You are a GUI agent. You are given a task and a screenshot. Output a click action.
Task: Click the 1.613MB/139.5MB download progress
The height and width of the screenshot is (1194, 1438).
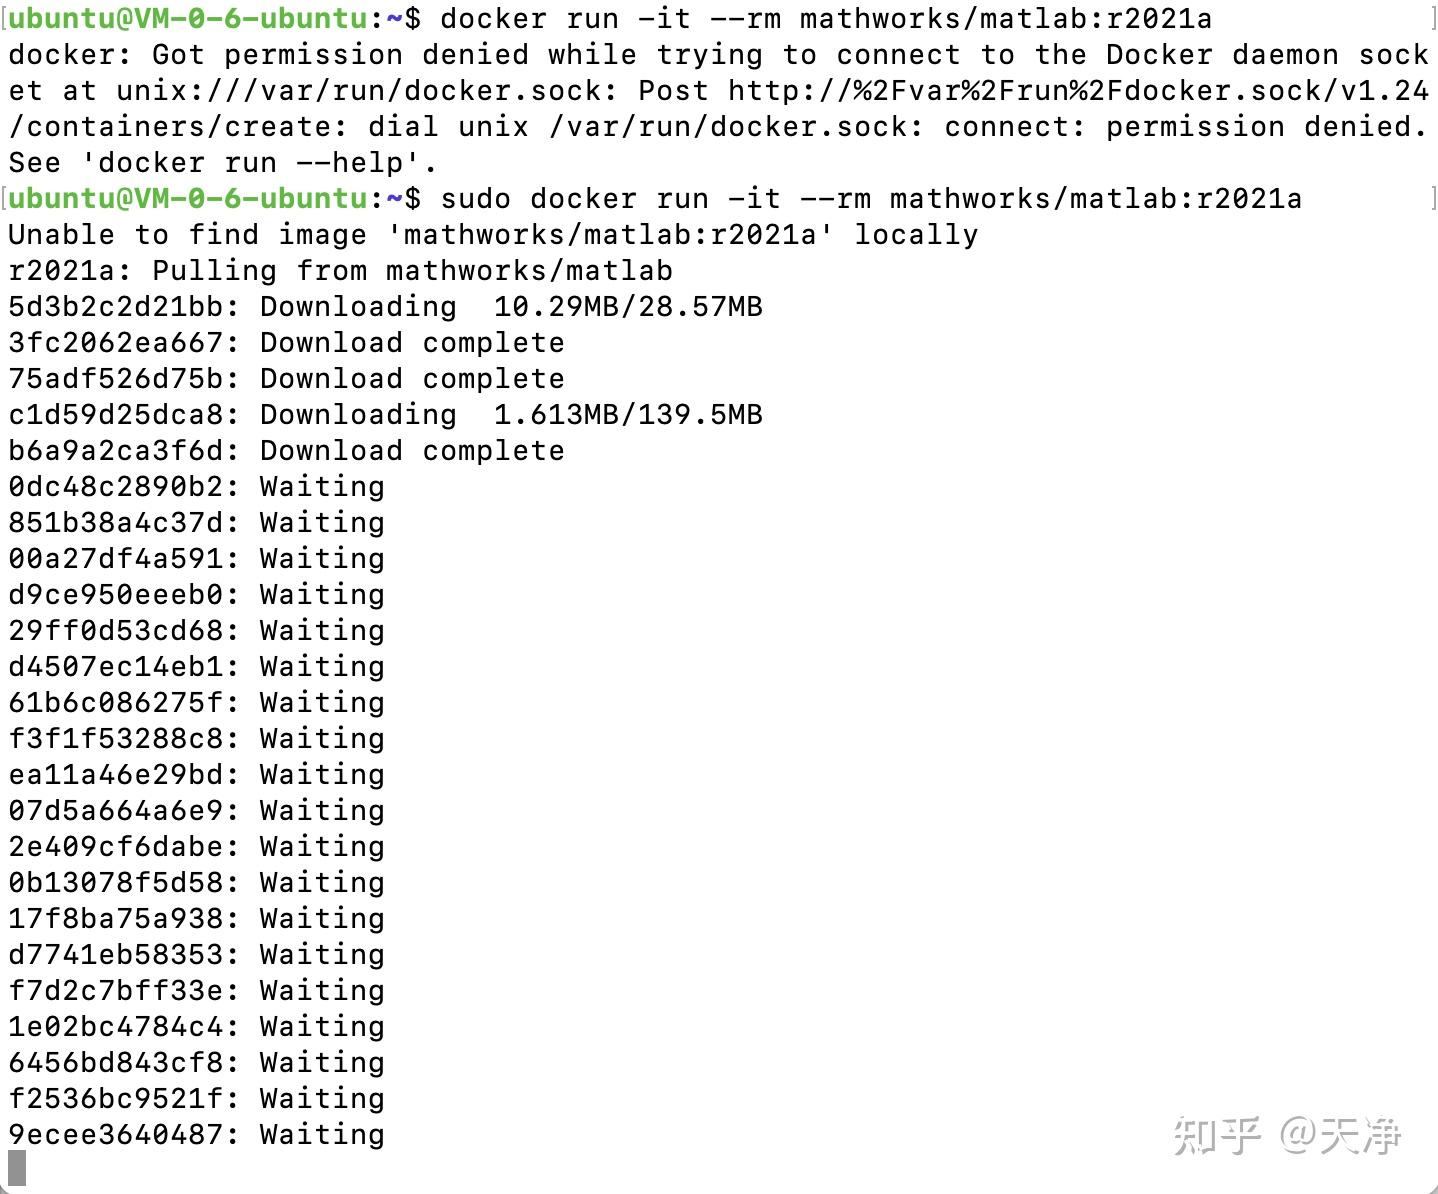[x=628, y=415]
